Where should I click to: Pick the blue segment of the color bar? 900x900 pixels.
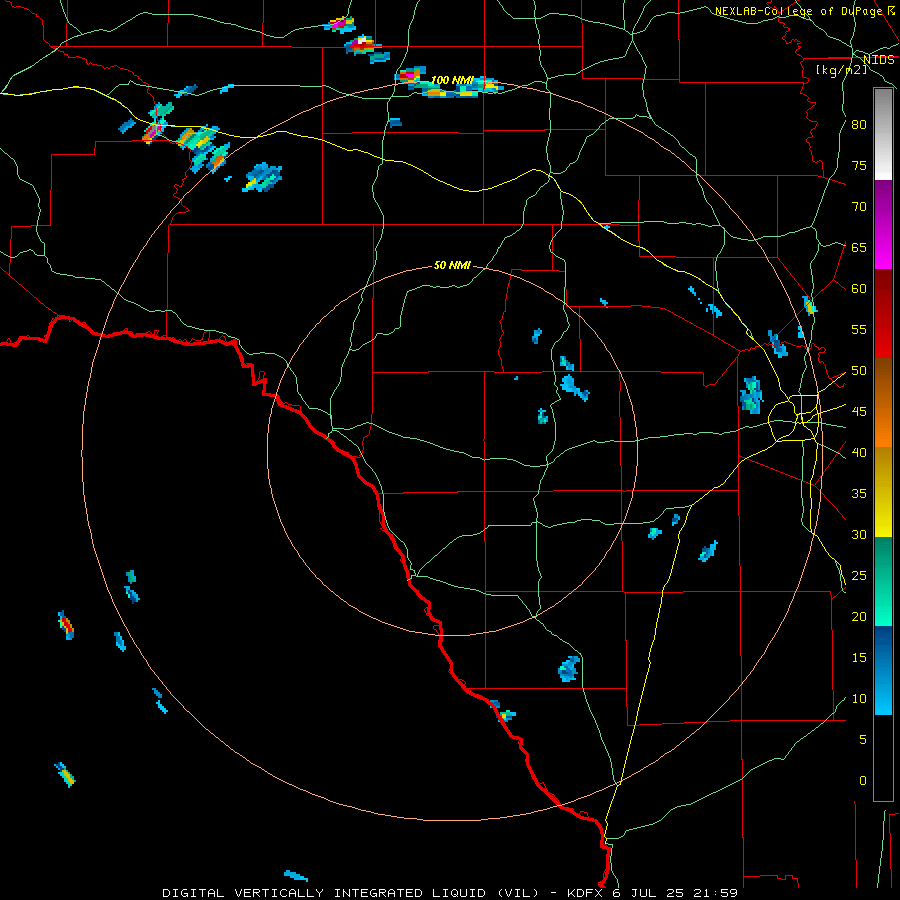coord(883,670)
